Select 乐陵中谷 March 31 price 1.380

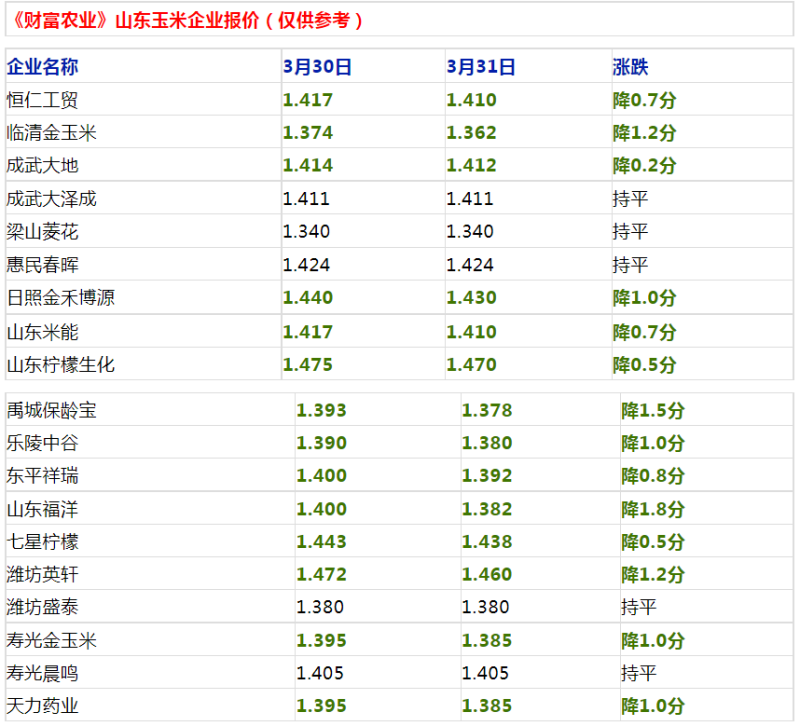pyautogui.click(x=487, y=443)
